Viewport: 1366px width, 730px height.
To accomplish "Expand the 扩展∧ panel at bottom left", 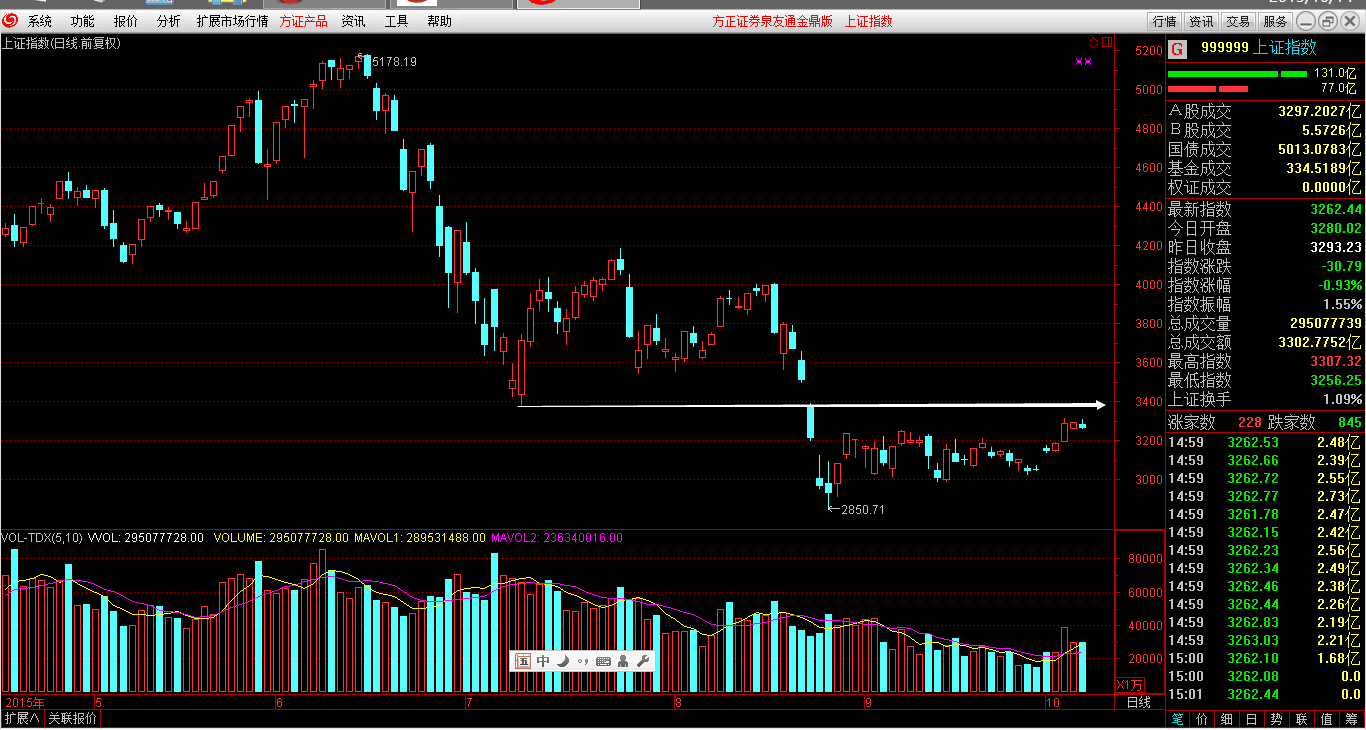I will tap(21, 719).
